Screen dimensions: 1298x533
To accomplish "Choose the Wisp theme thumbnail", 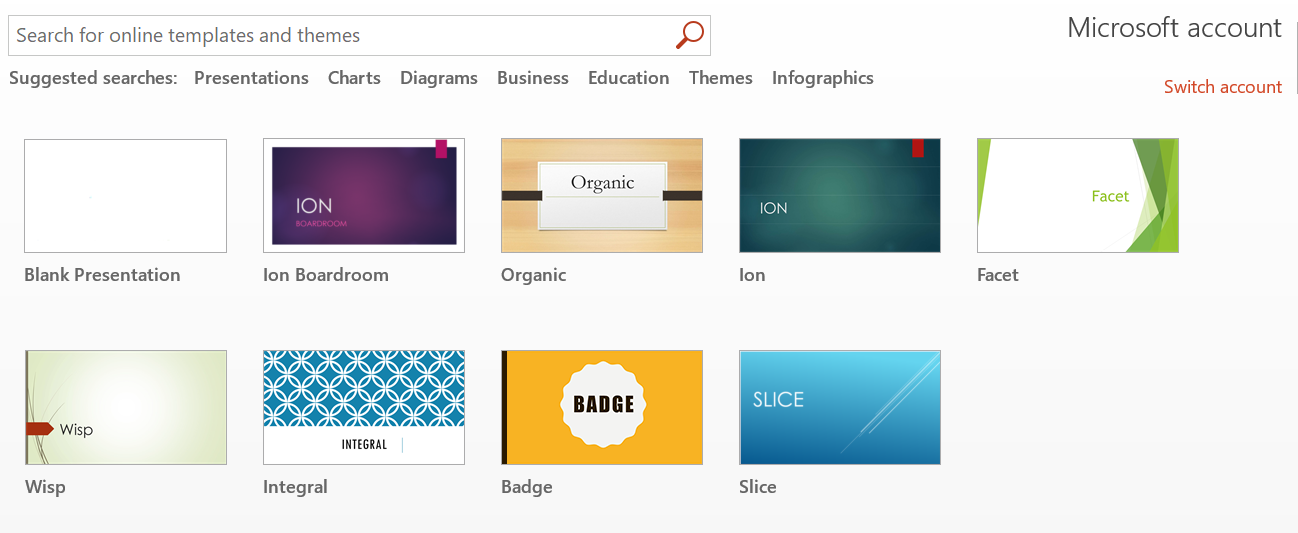I will pyautogui.click(x=125, y=407).
